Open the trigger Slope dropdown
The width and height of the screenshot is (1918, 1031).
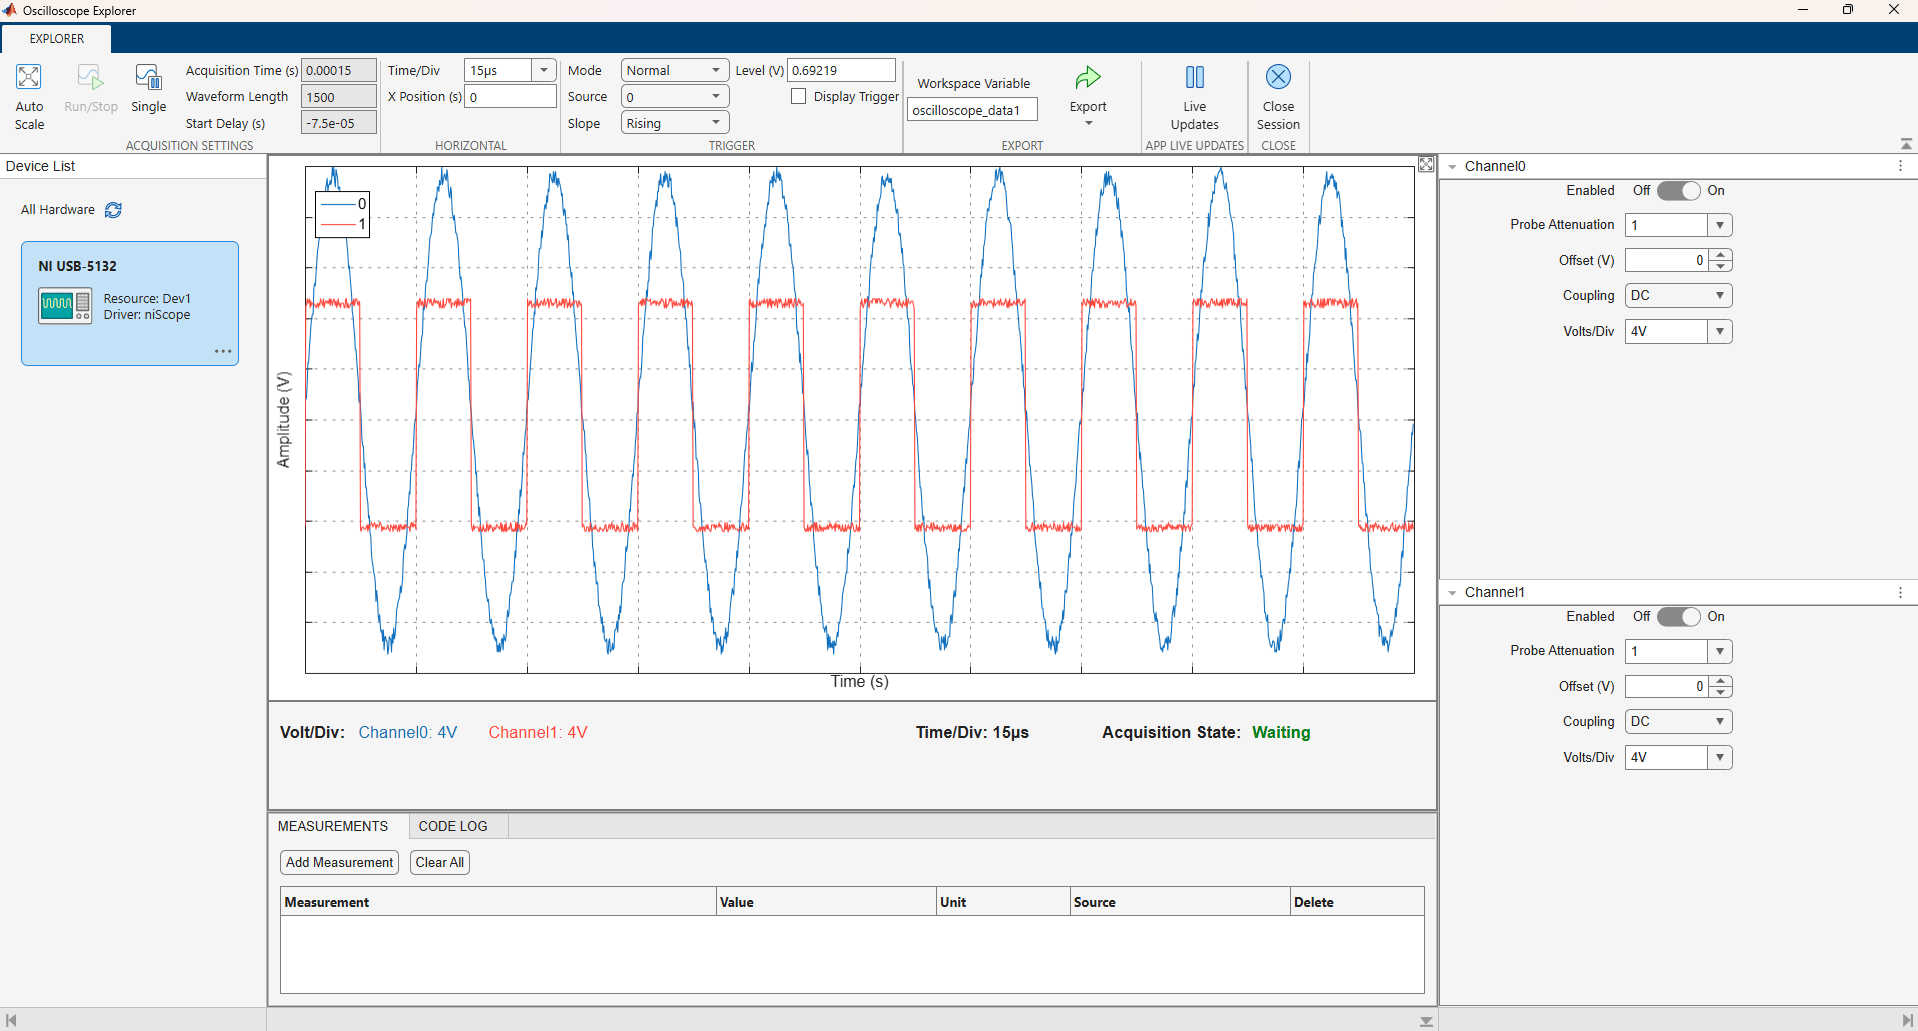click(675, 123)
